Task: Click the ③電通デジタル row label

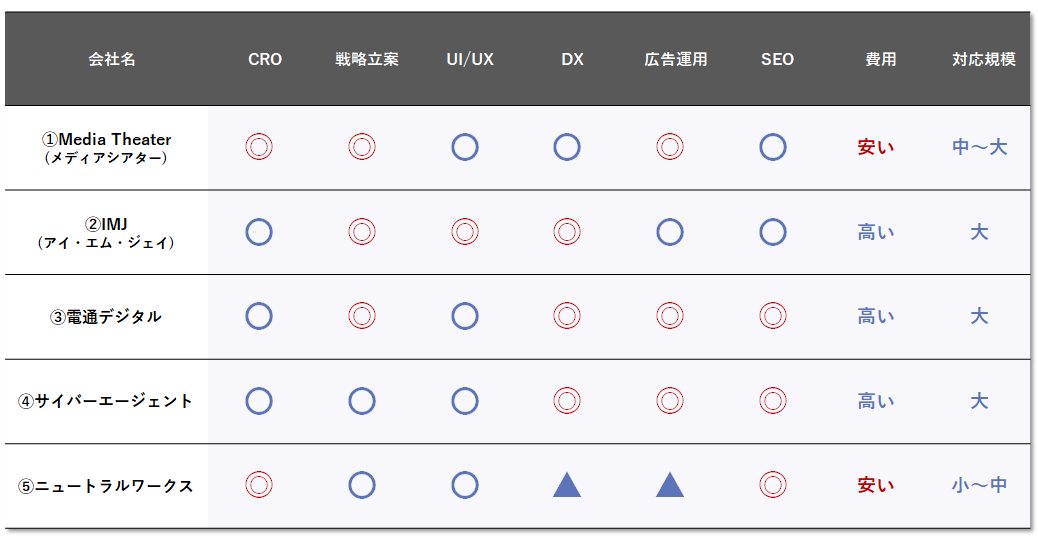Action: (x=105, y=317)
